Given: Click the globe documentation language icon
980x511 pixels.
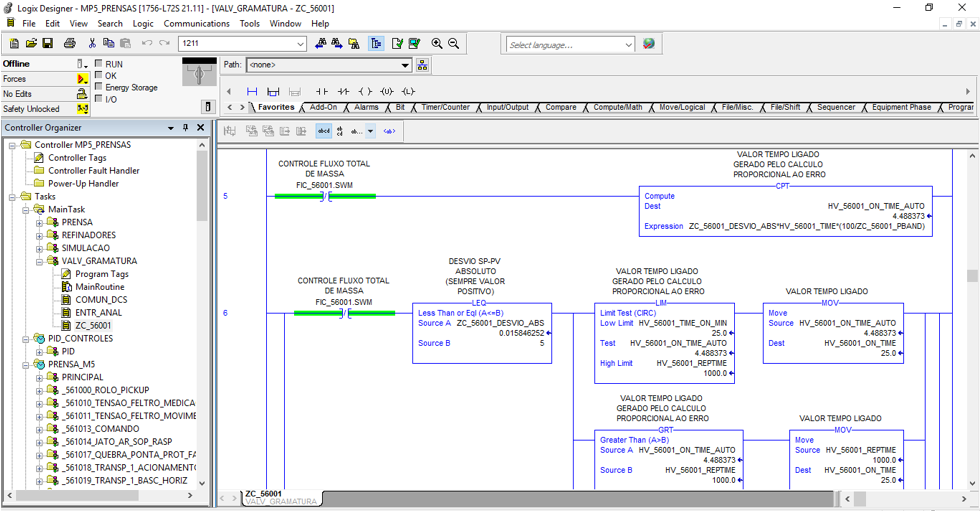Looking at the screenshot, I should [649, 44].
